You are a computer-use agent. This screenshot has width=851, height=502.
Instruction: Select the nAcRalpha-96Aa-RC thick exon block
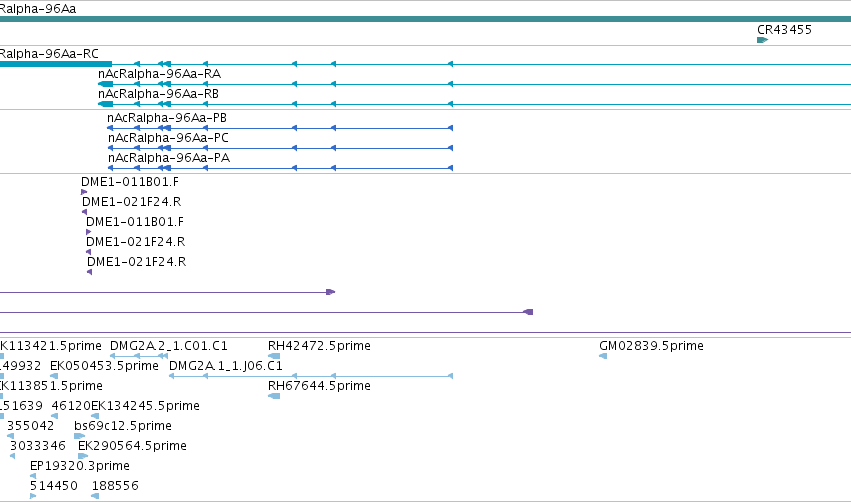click(x=56, y=64)
